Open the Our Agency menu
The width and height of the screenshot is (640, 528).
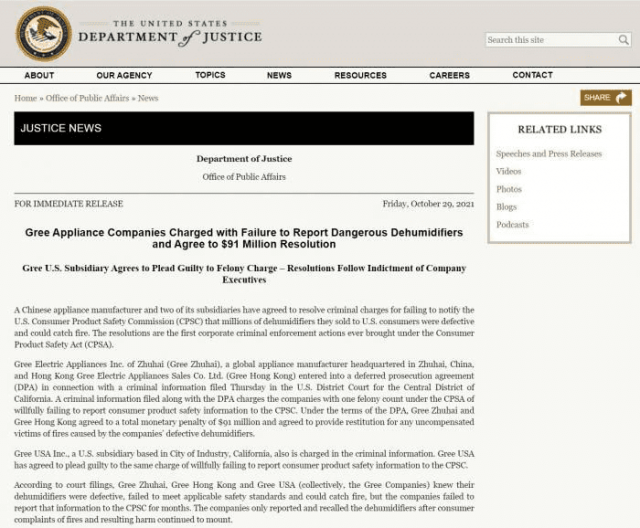pos(124,75)
